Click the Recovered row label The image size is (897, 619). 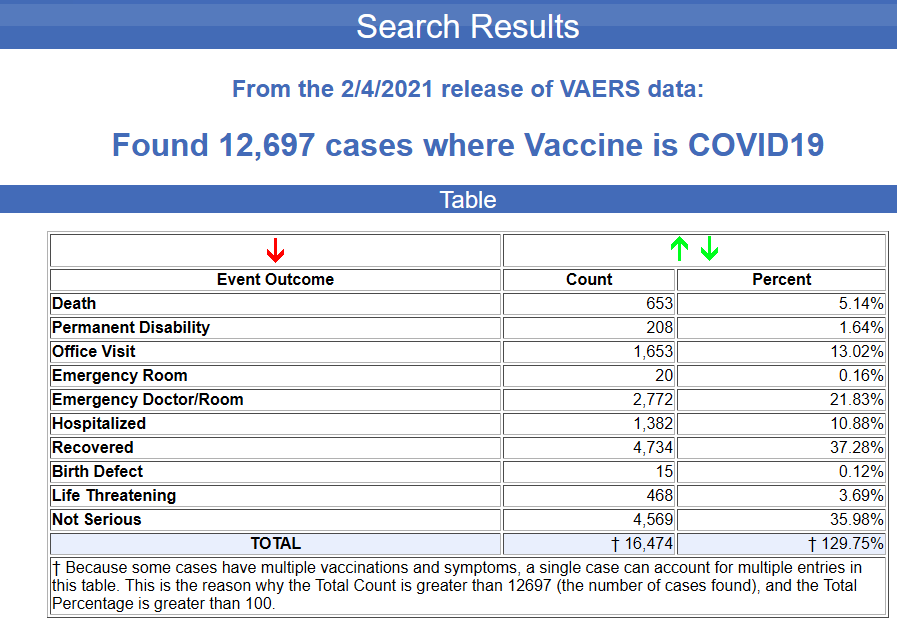tap(93, 448)
